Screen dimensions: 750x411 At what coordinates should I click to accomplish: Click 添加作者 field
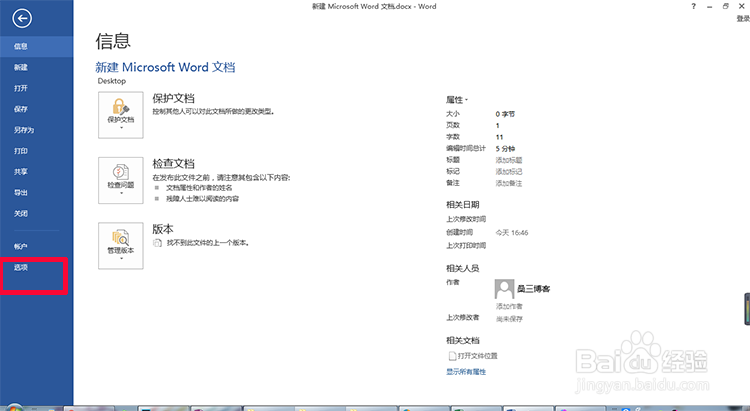[x=509, y=306]
